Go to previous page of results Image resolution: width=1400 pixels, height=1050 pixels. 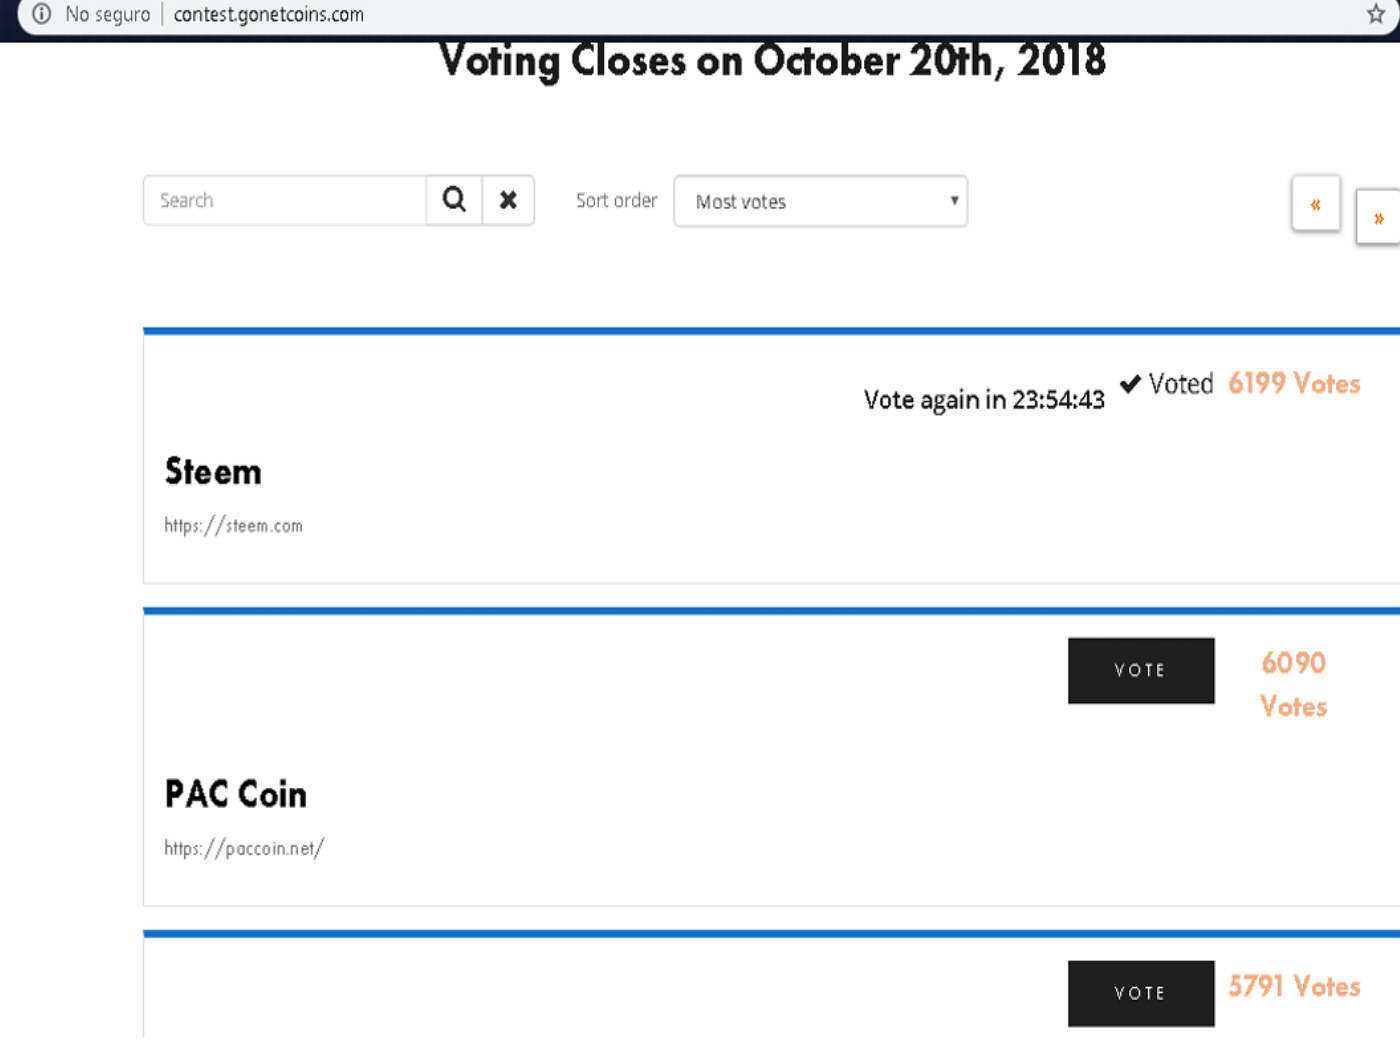pos(1315,204)
